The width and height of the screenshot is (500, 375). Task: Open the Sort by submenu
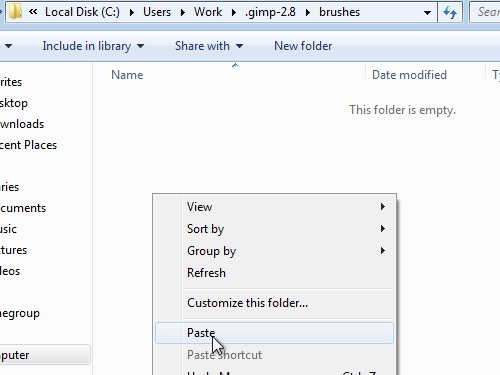click(x=274, y=229)
